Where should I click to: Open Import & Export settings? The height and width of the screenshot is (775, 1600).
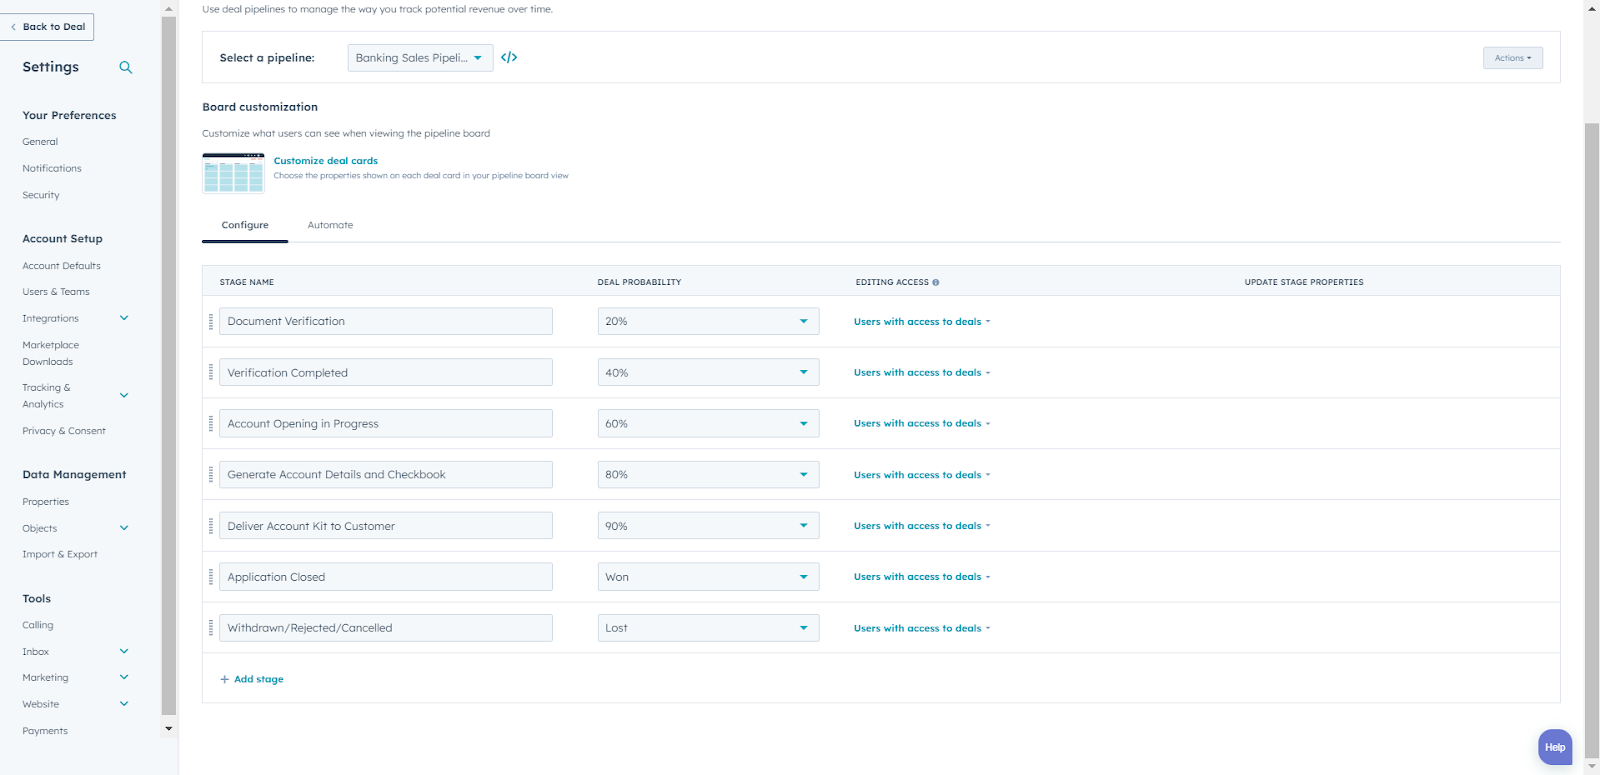tap(60, 554)
